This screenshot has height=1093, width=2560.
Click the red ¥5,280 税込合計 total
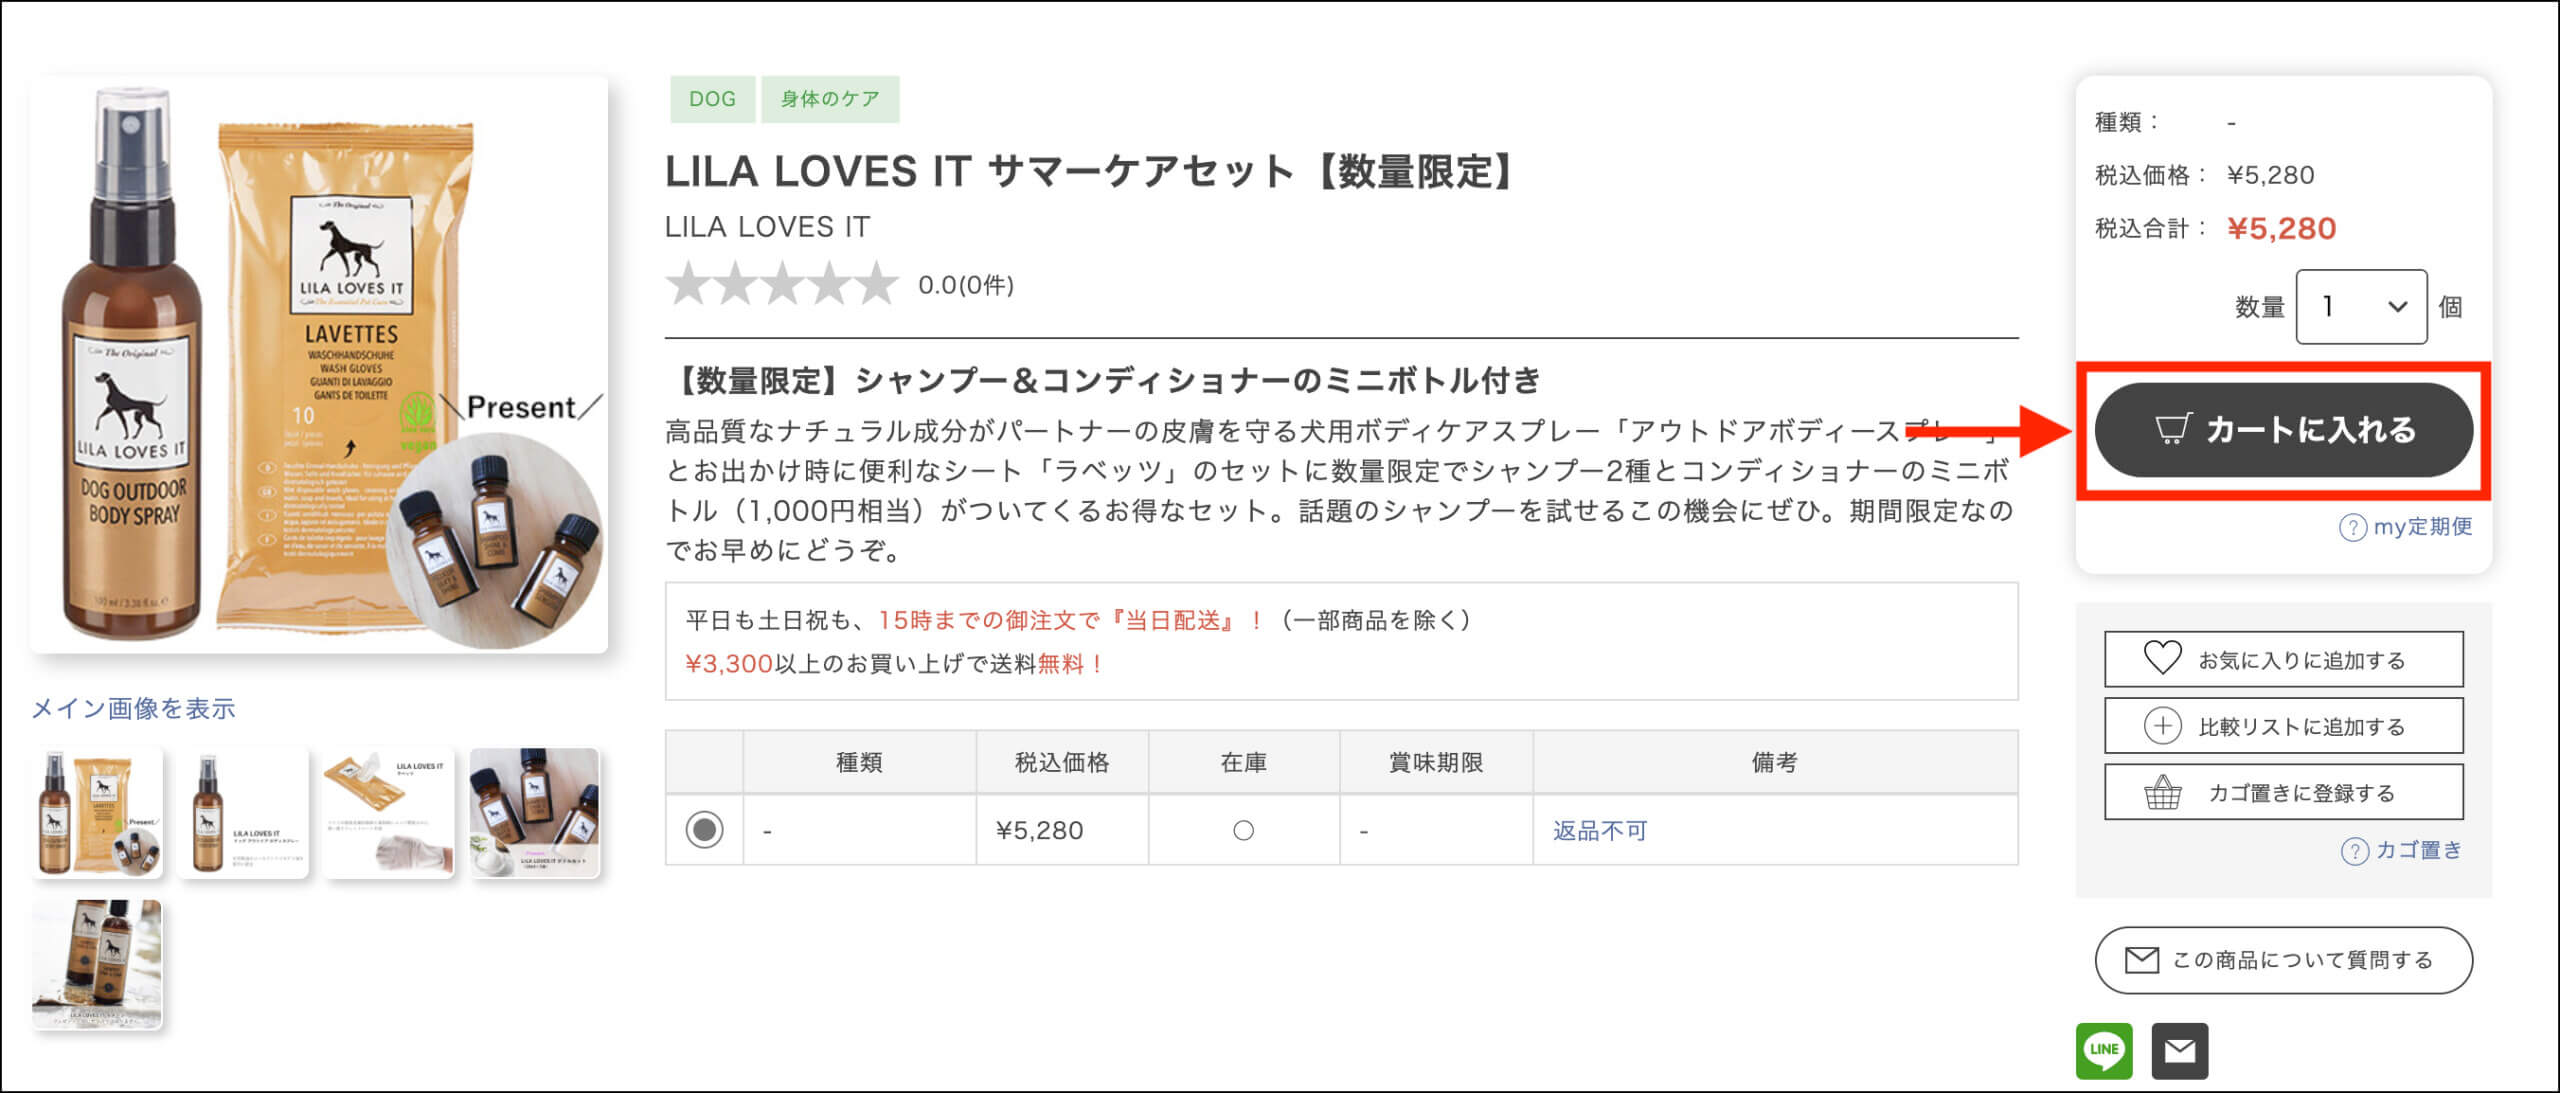click(2281, 229)
